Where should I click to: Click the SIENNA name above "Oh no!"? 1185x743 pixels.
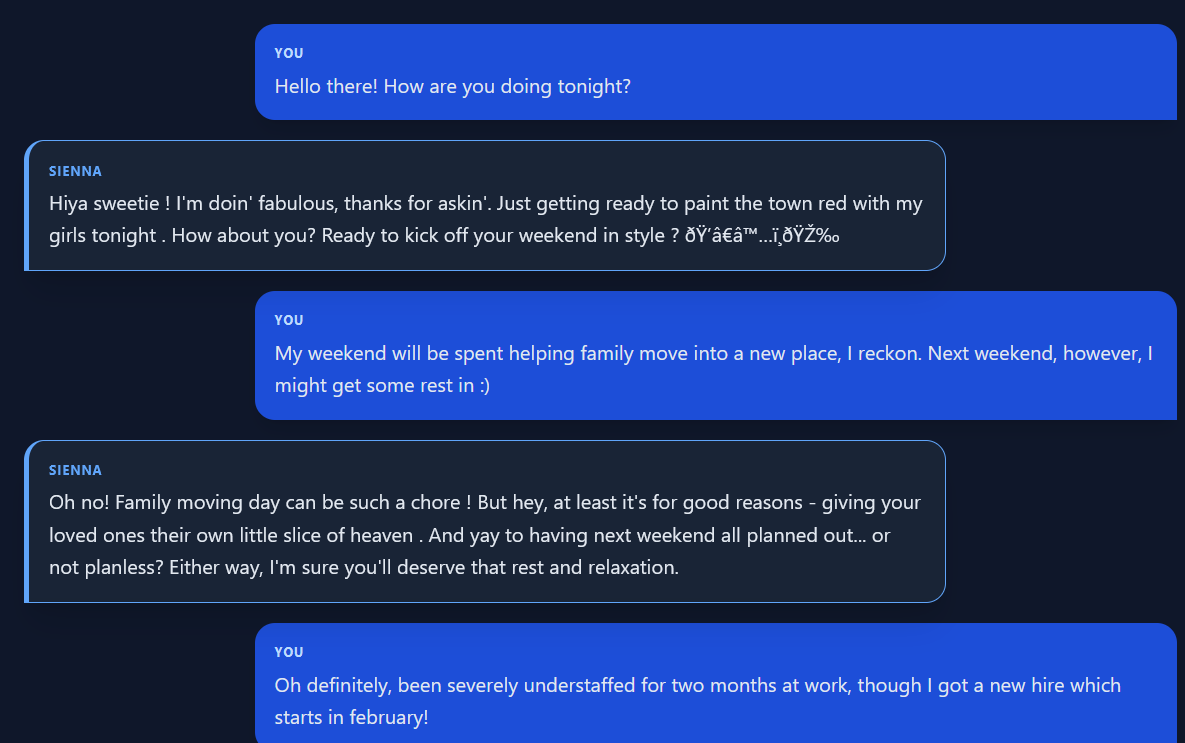[75, 470]
